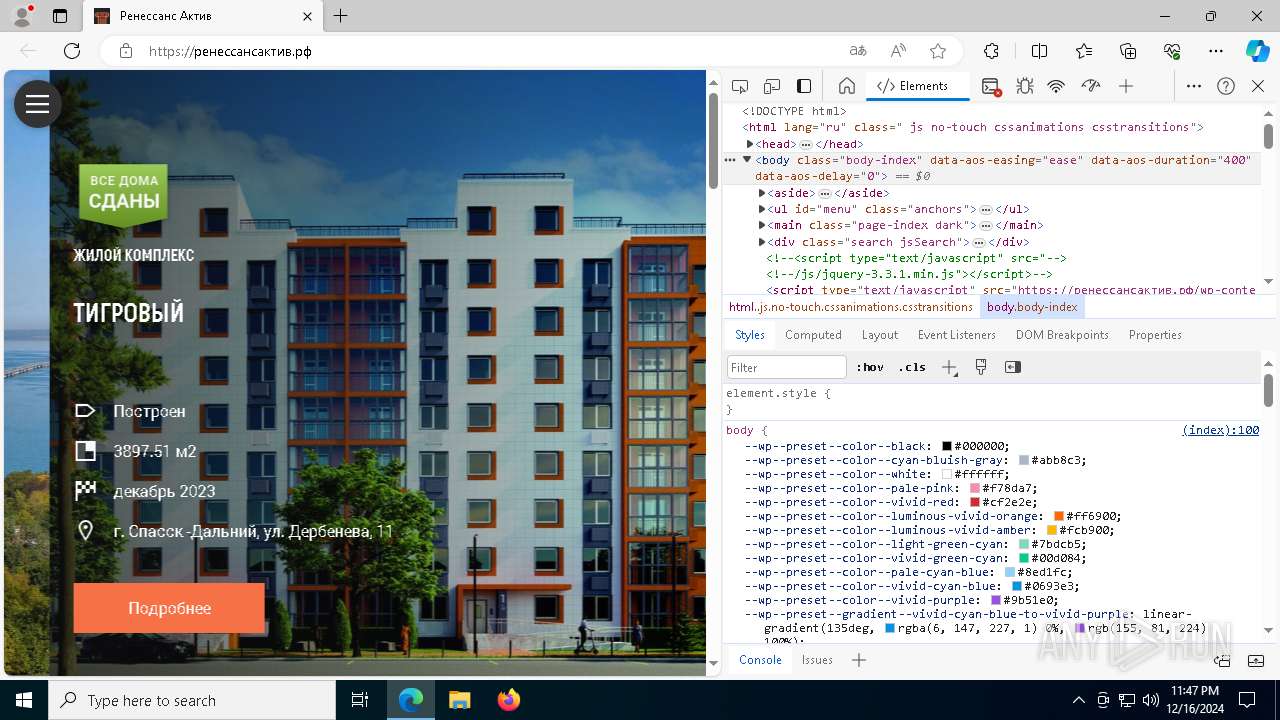The image size is (1280, 720).
Task: Open Firefox from the taskbar
Action: [x=508, y=700]
